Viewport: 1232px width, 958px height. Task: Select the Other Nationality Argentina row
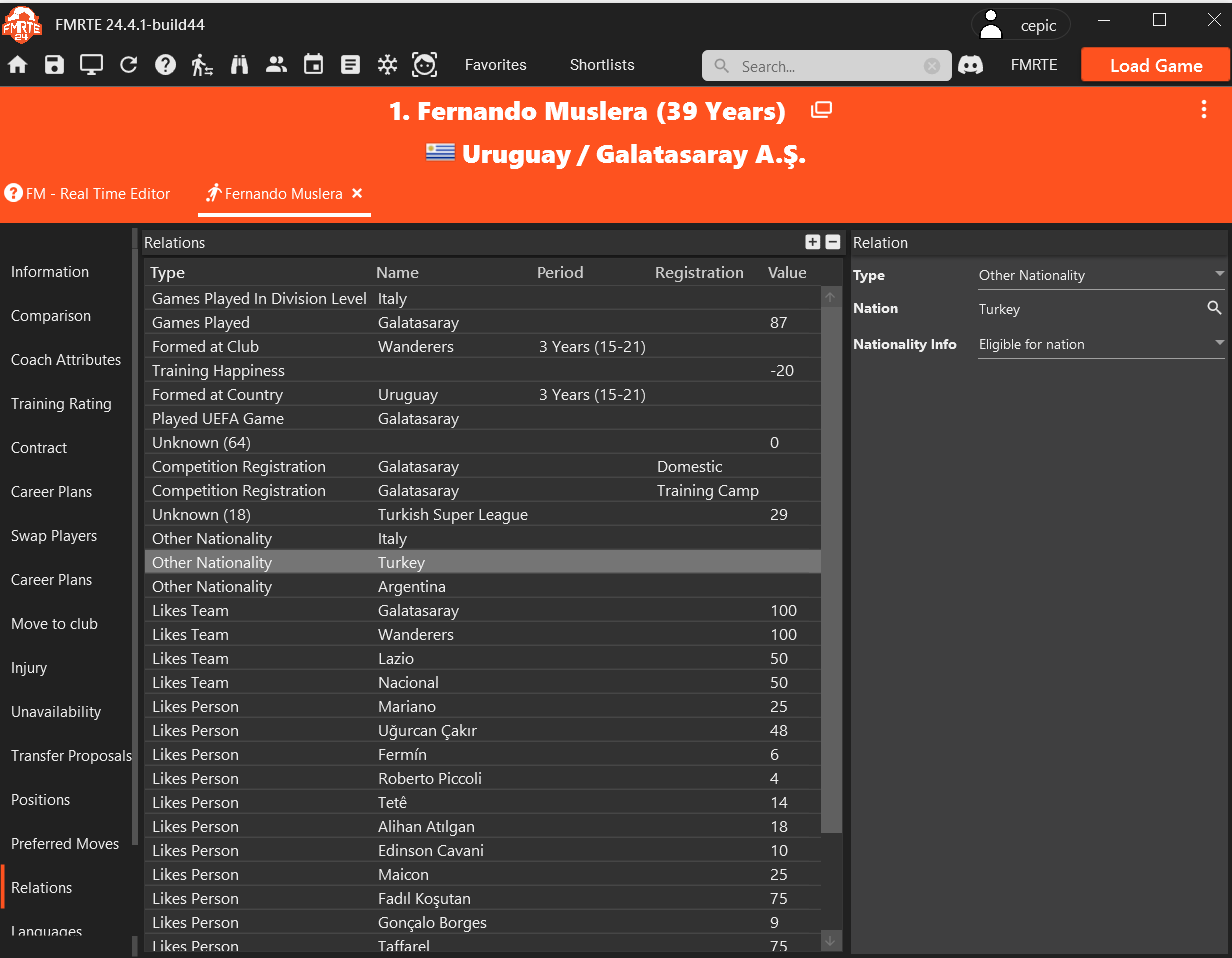coord(483,587)
